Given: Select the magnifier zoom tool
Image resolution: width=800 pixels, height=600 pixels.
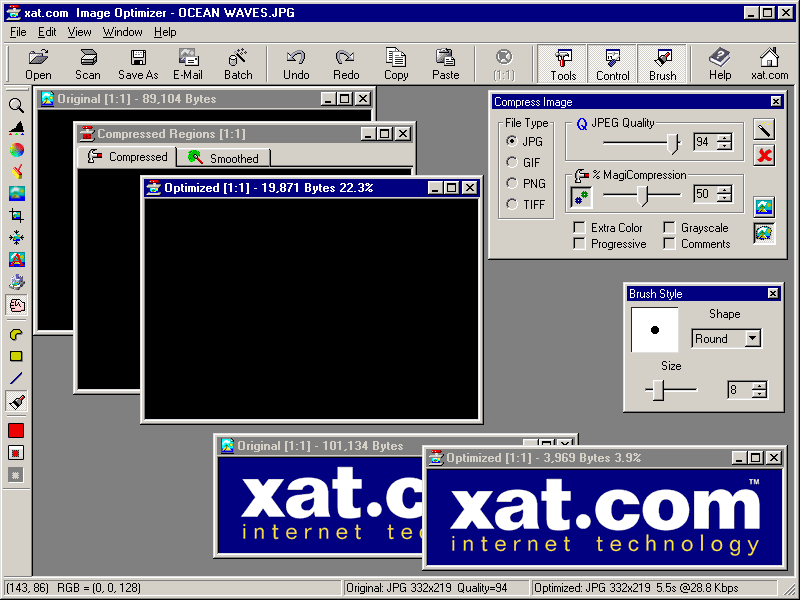Looking at the screenshot, I should [16, 105].
